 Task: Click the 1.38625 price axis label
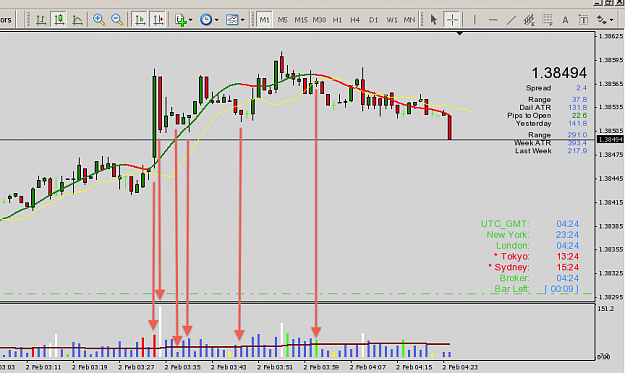click(x=611, y=36)
